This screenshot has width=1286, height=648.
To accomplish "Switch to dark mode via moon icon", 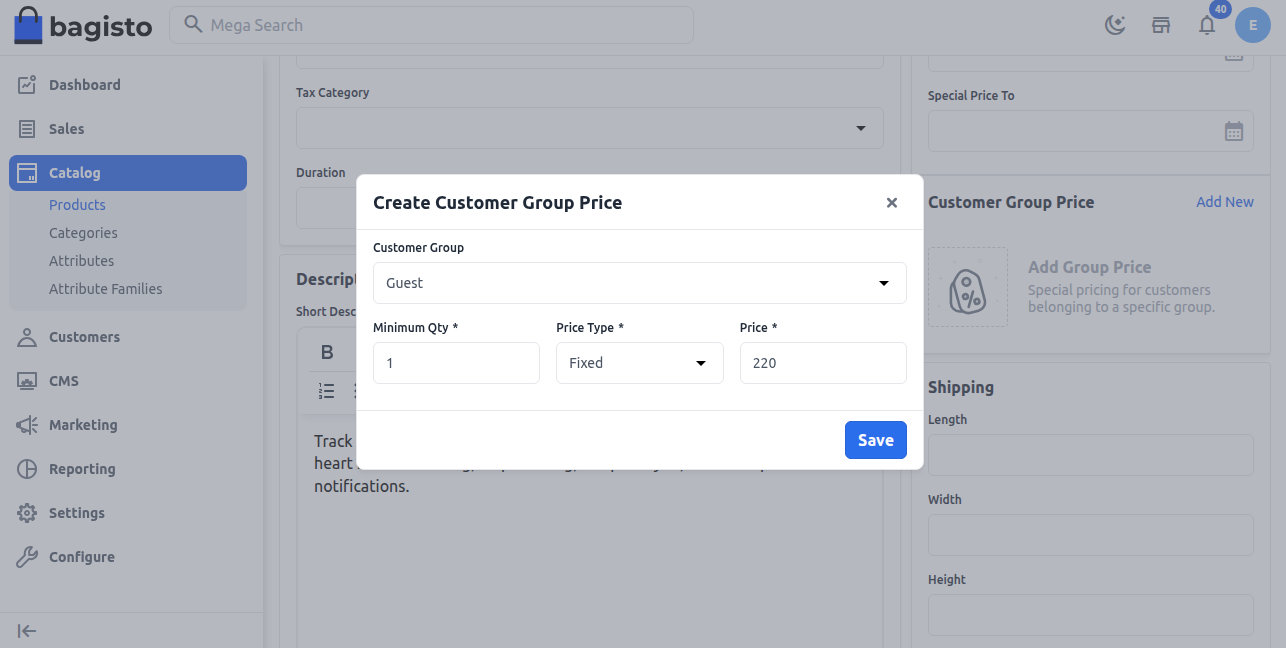I will (1115, 25).
